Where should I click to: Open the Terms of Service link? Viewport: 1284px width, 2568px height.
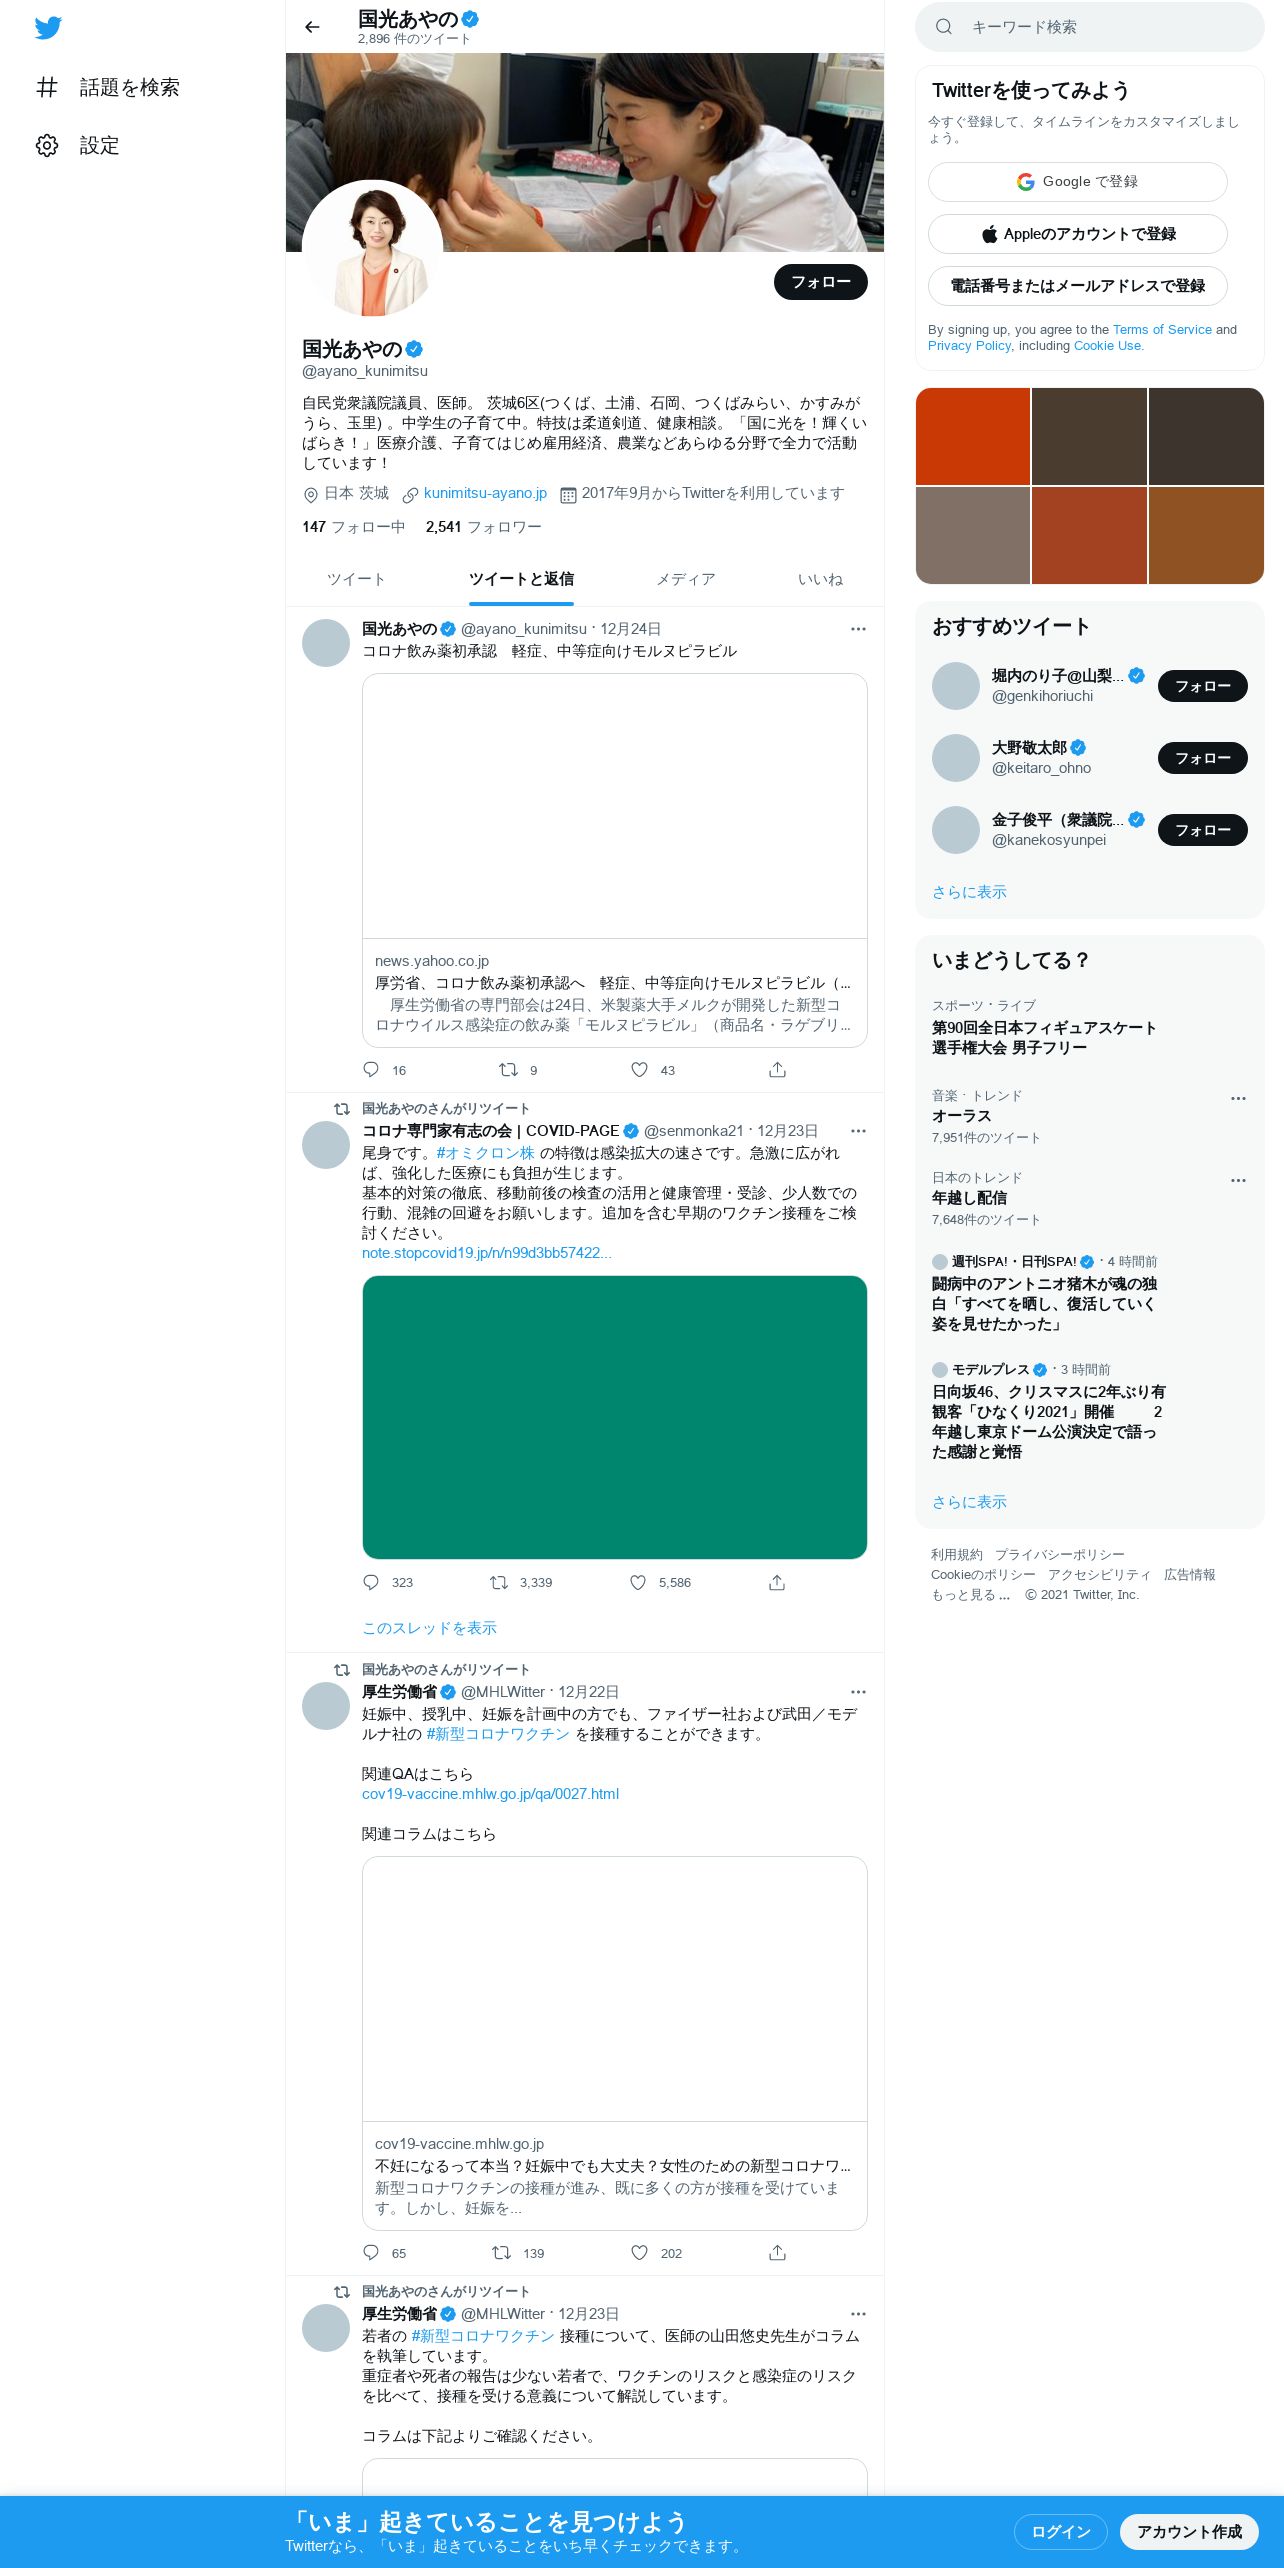pyautogui.click(x=1162, y=329)
